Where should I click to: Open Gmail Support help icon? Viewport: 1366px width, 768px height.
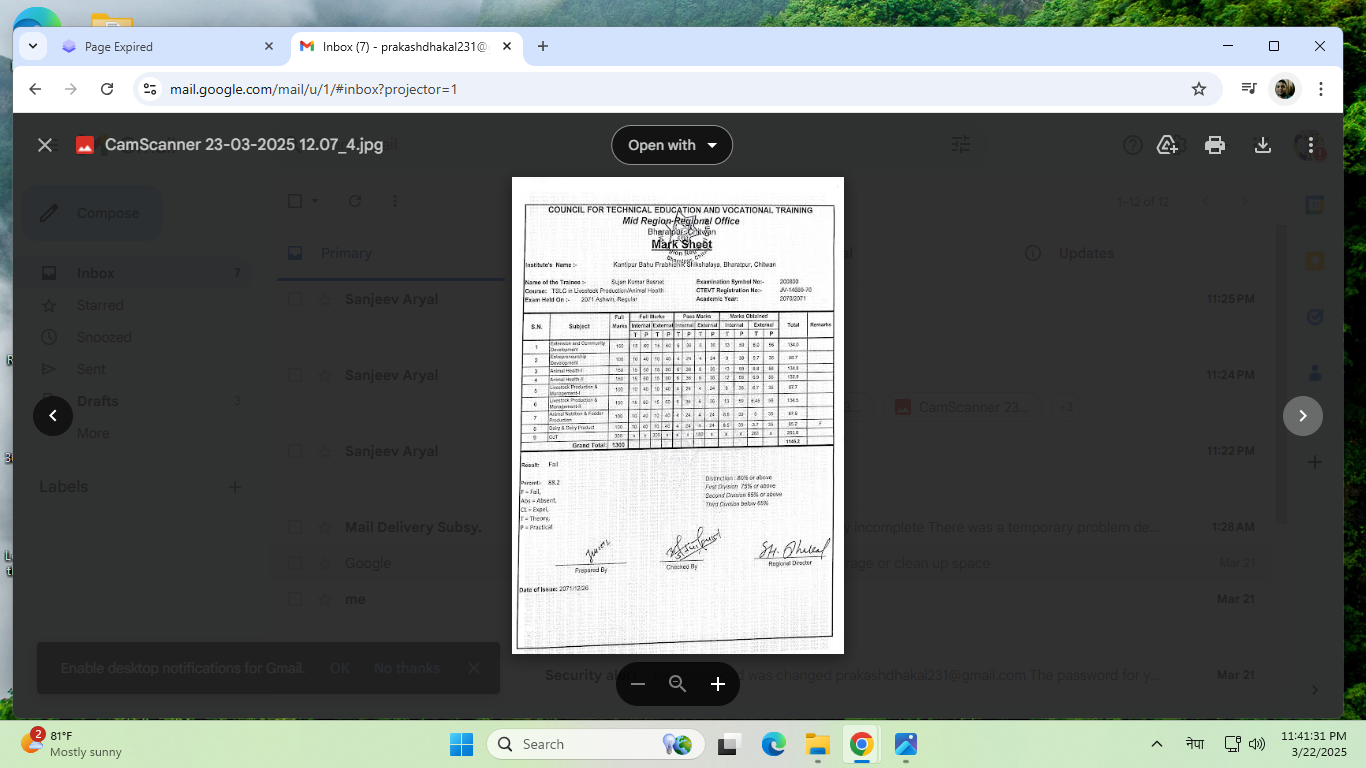pyautogui.click(x=1133, y=145)
